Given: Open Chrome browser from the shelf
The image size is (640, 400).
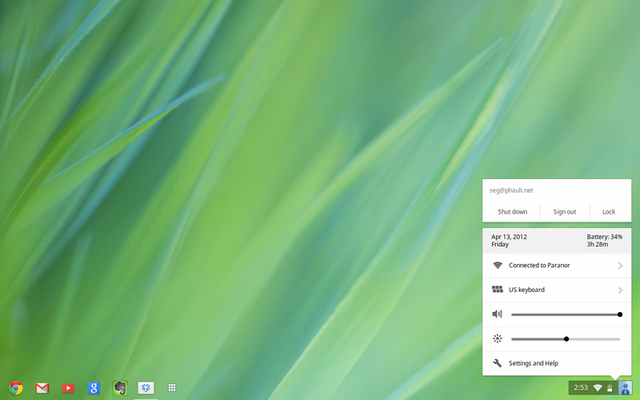Looking at the screenshot, I should [16, 388].
